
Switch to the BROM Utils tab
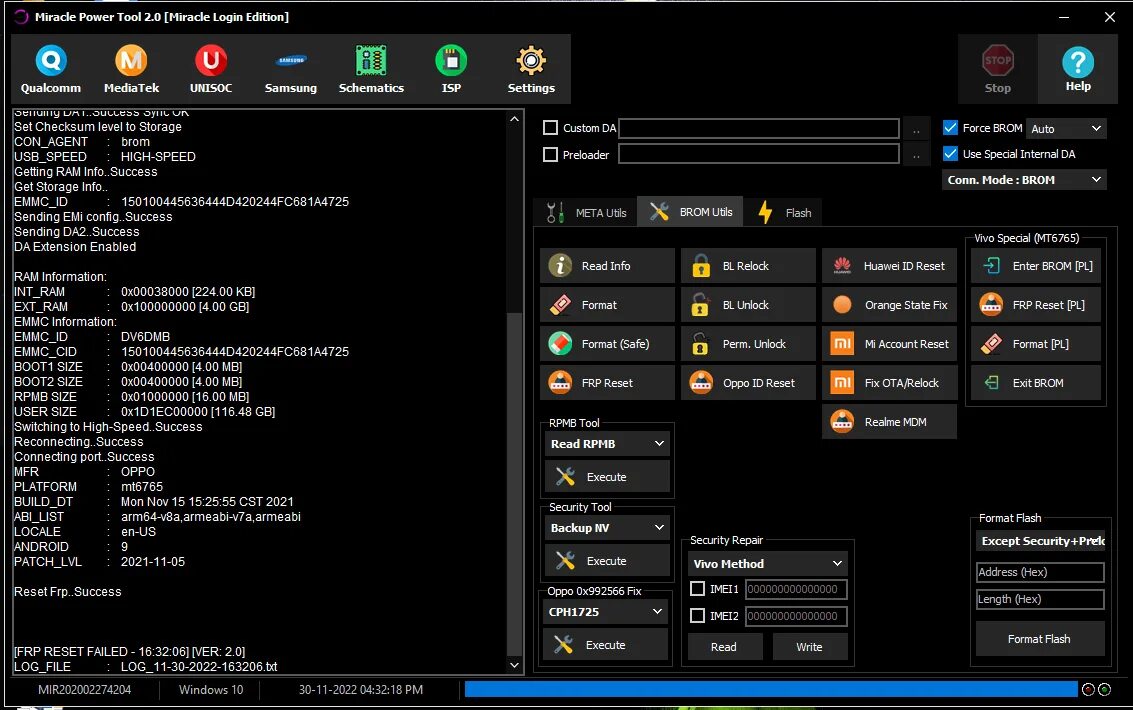690,212
